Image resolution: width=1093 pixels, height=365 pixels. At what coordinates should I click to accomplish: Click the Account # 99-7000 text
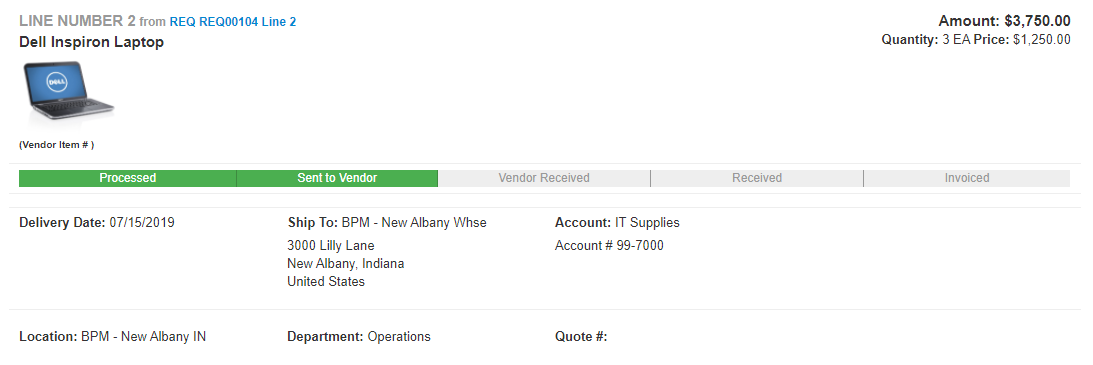click(609, 245)
